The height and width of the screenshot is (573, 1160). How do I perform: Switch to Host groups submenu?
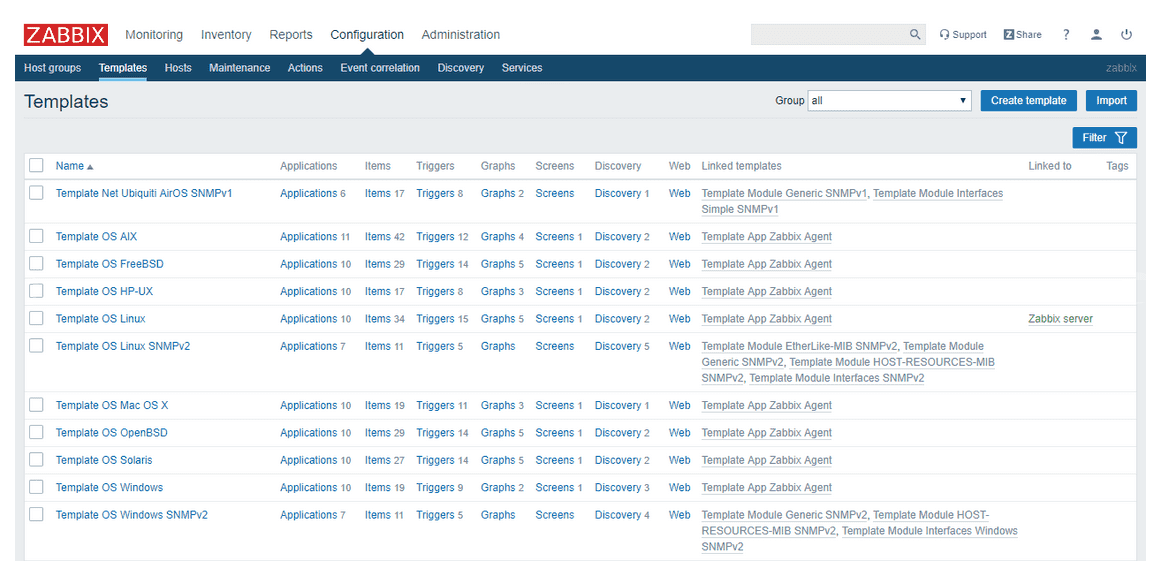pyautogui.click(x=53, y=68)
